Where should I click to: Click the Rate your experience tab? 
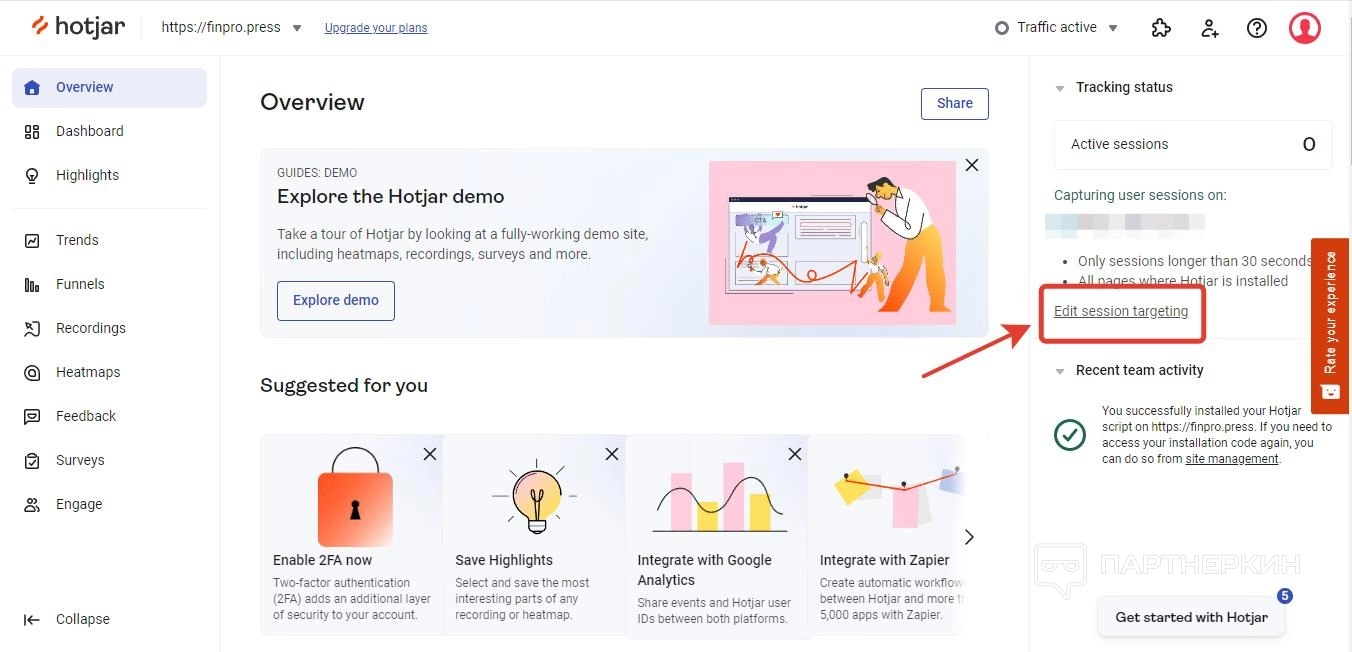point(1330,324)
